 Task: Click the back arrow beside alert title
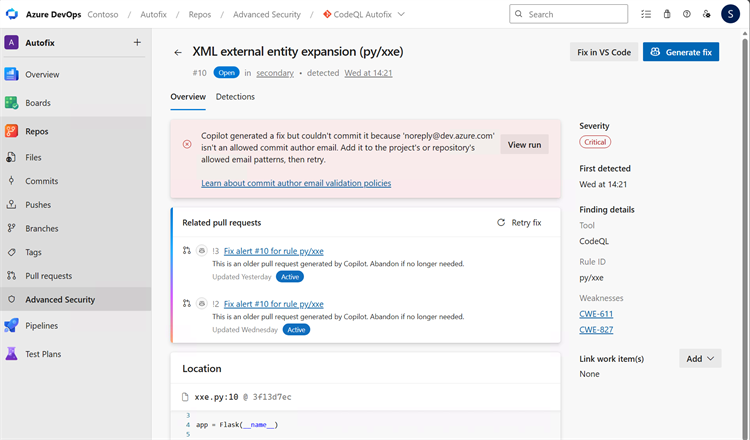coord(178,53)
